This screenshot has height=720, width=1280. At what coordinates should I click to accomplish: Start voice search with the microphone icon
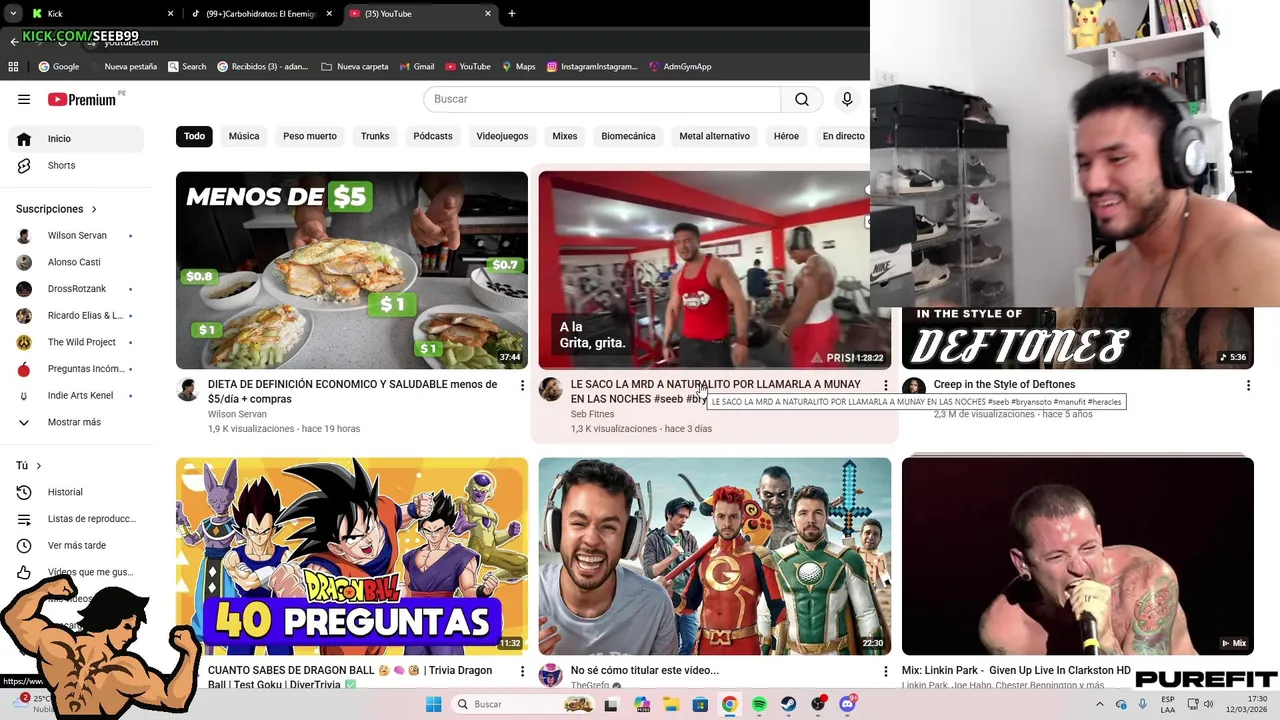coord(847,99)
